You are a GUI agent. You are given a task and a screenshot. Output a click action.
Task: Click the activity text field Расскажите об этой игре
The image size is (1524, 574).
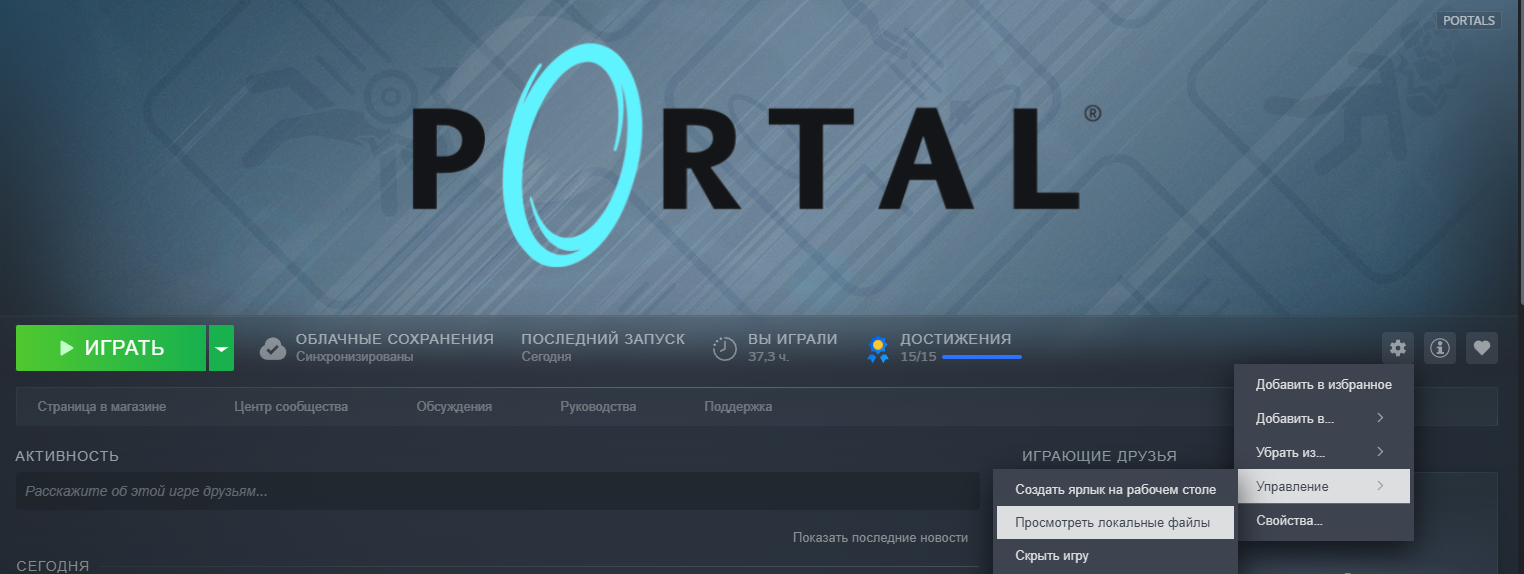(x=497, y=491)
